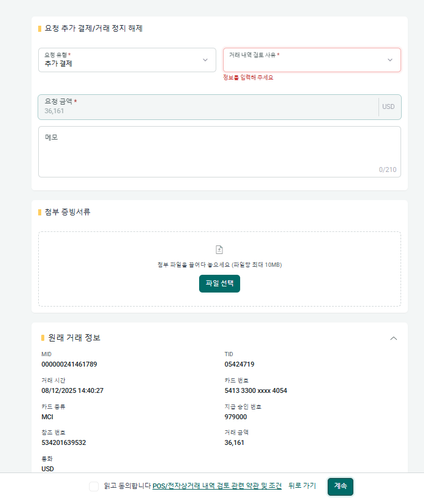The image size is (424, 500).
Task: Click the chevron arrow in 요청 유형 field
Action: click(x=205, y=60)
